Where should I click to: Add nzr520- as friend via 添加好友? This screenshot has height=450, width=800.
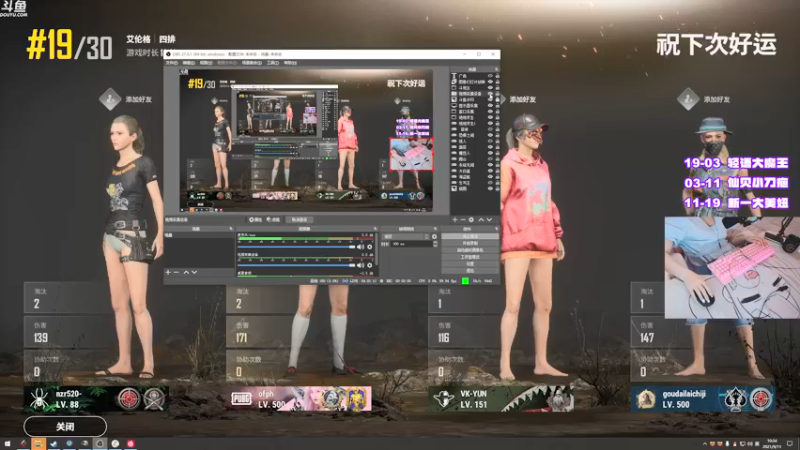pyautogui.click(x=126, y=99)
